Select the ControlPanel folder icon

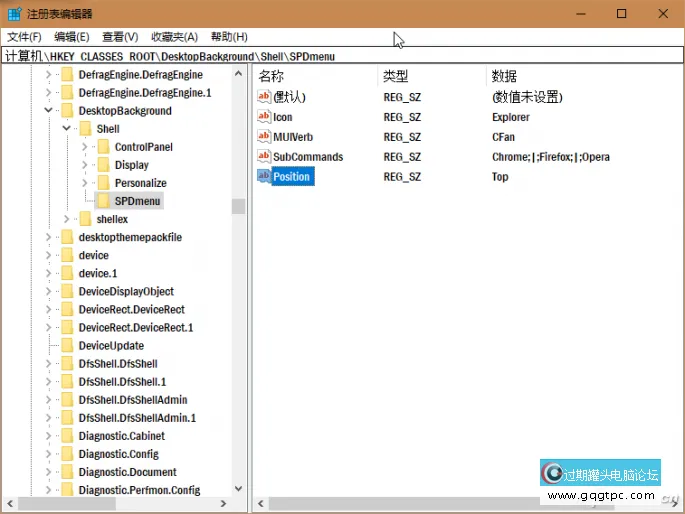pyautogui.click(x=104, y=147)
